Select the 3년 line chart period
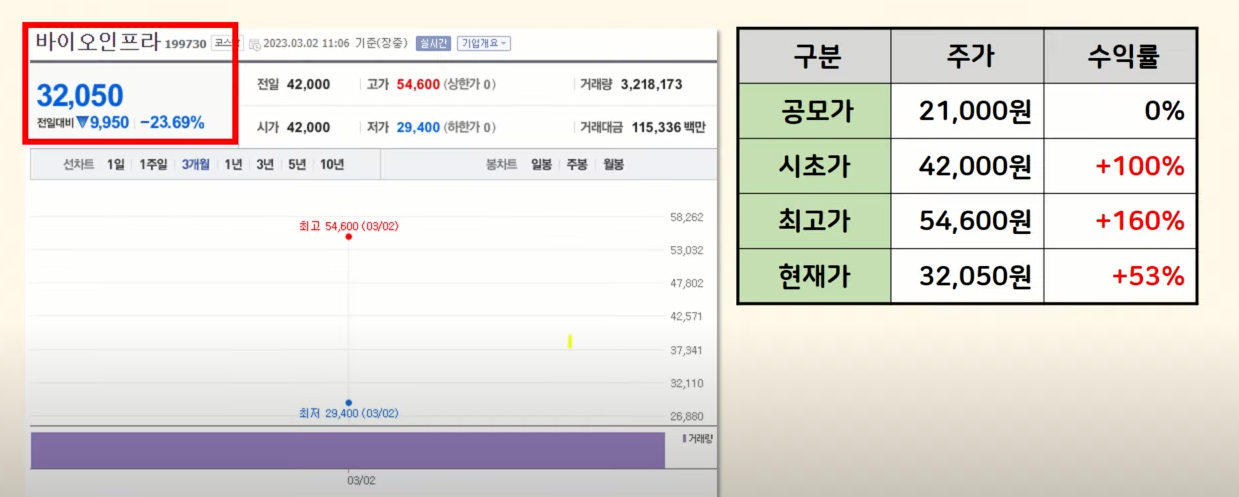This screenshot has height=497, width=1239. click(x=264, y=165)
